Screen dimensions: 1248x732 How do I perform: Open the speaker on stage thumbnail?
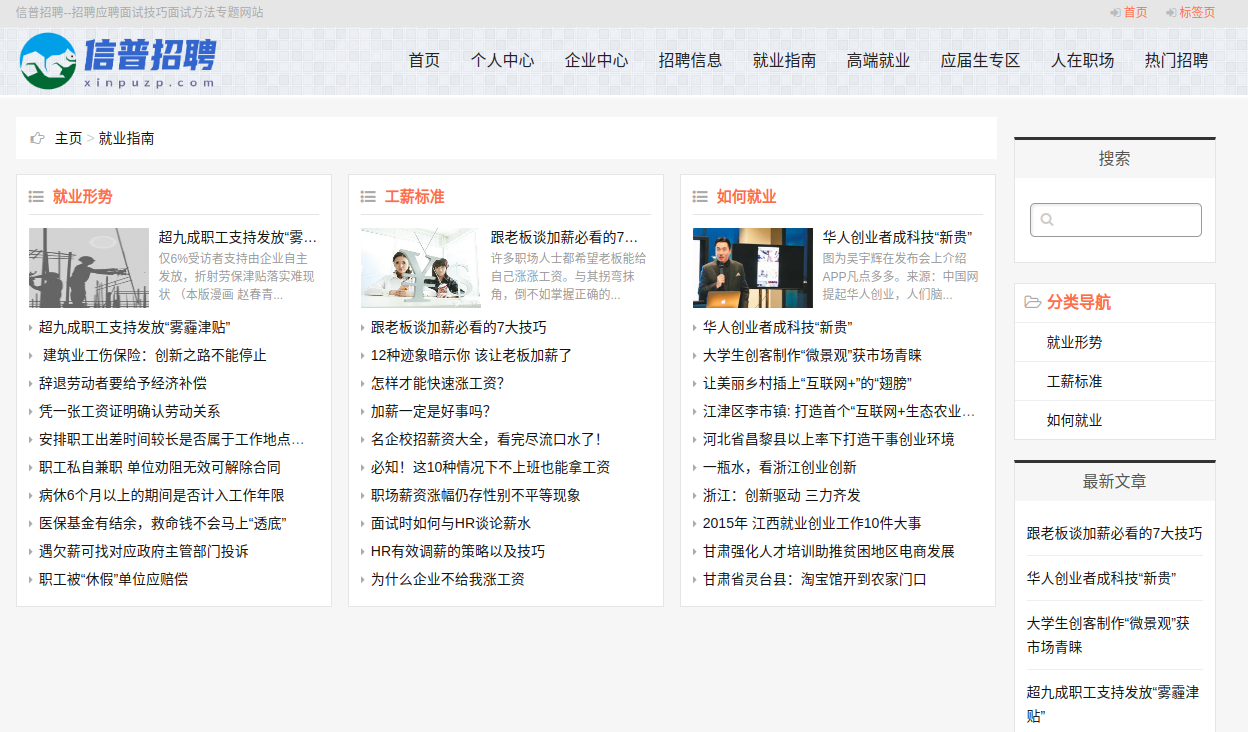point(752,268)
